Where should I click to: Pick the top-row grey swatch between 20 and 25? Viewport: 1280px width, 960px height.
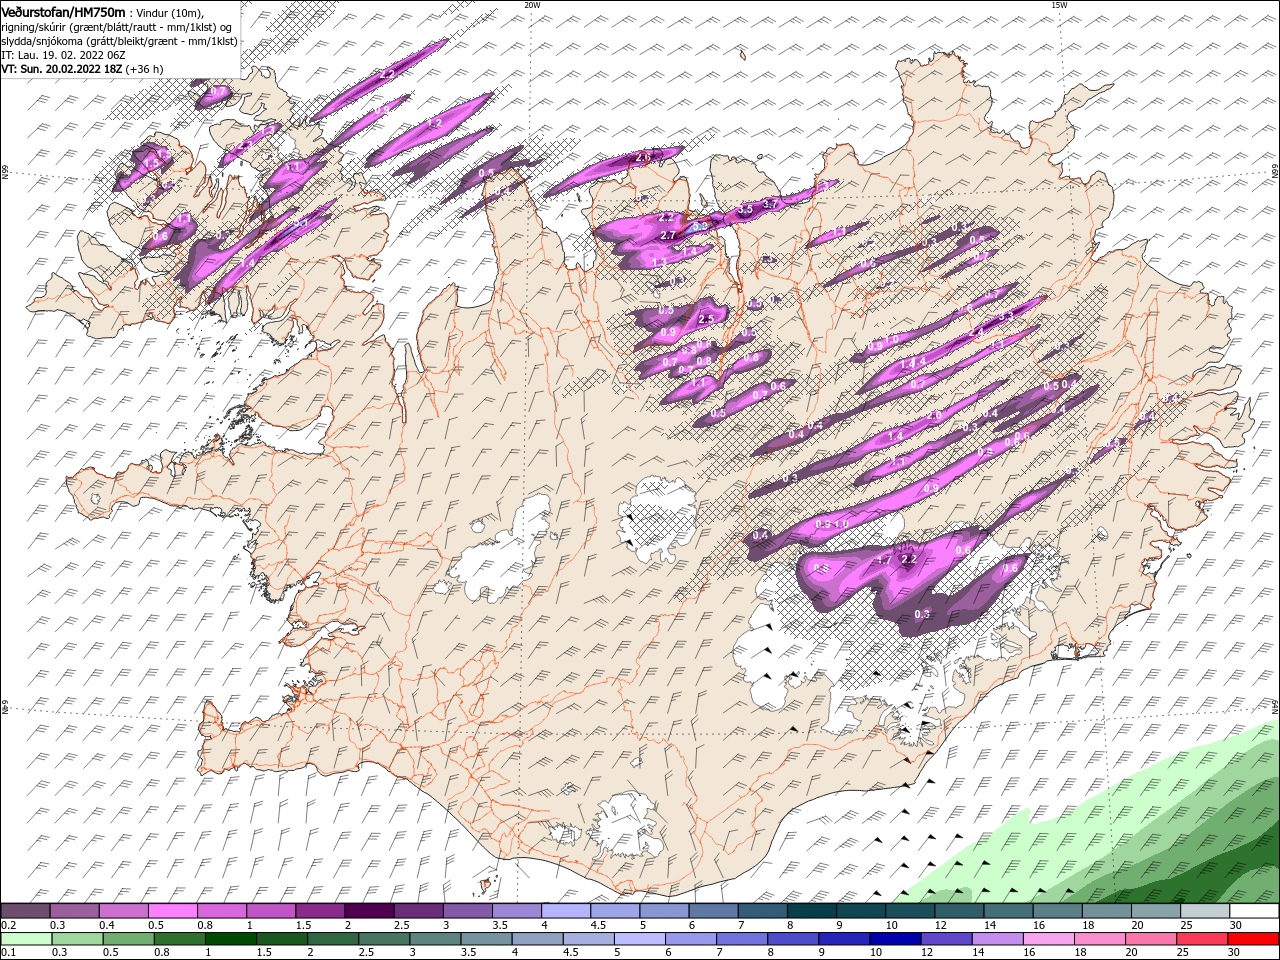click(1155, 911)
